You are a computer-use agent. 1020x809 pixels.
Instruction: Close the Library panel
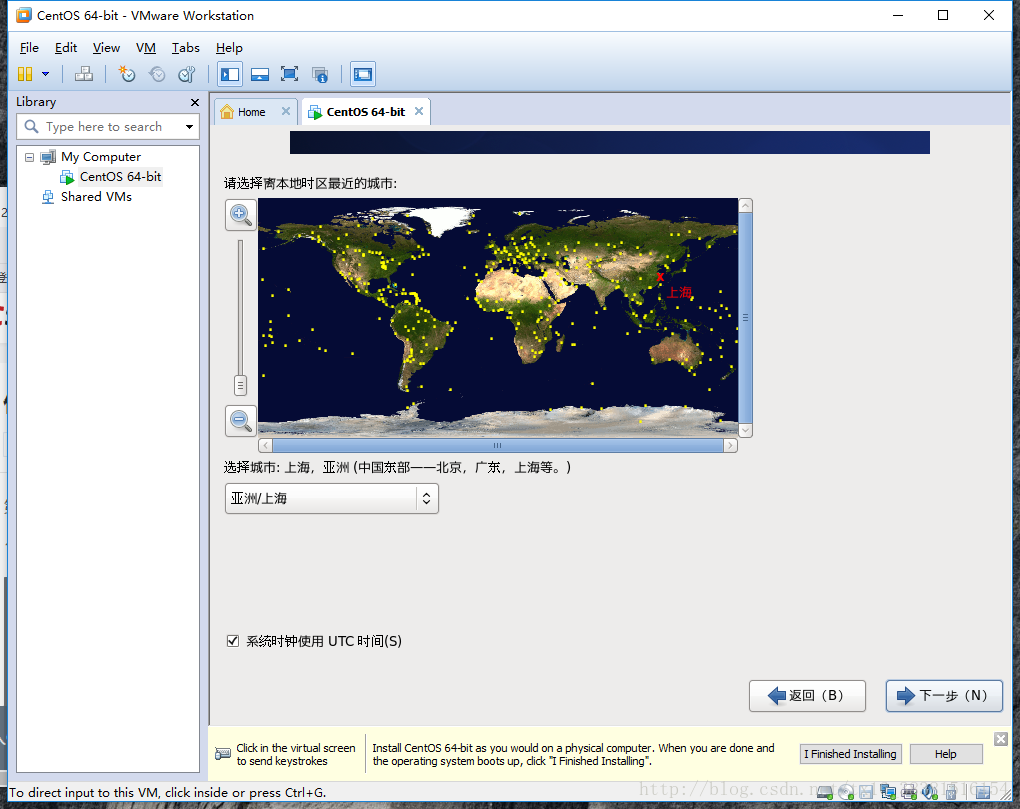pos(195,102)
